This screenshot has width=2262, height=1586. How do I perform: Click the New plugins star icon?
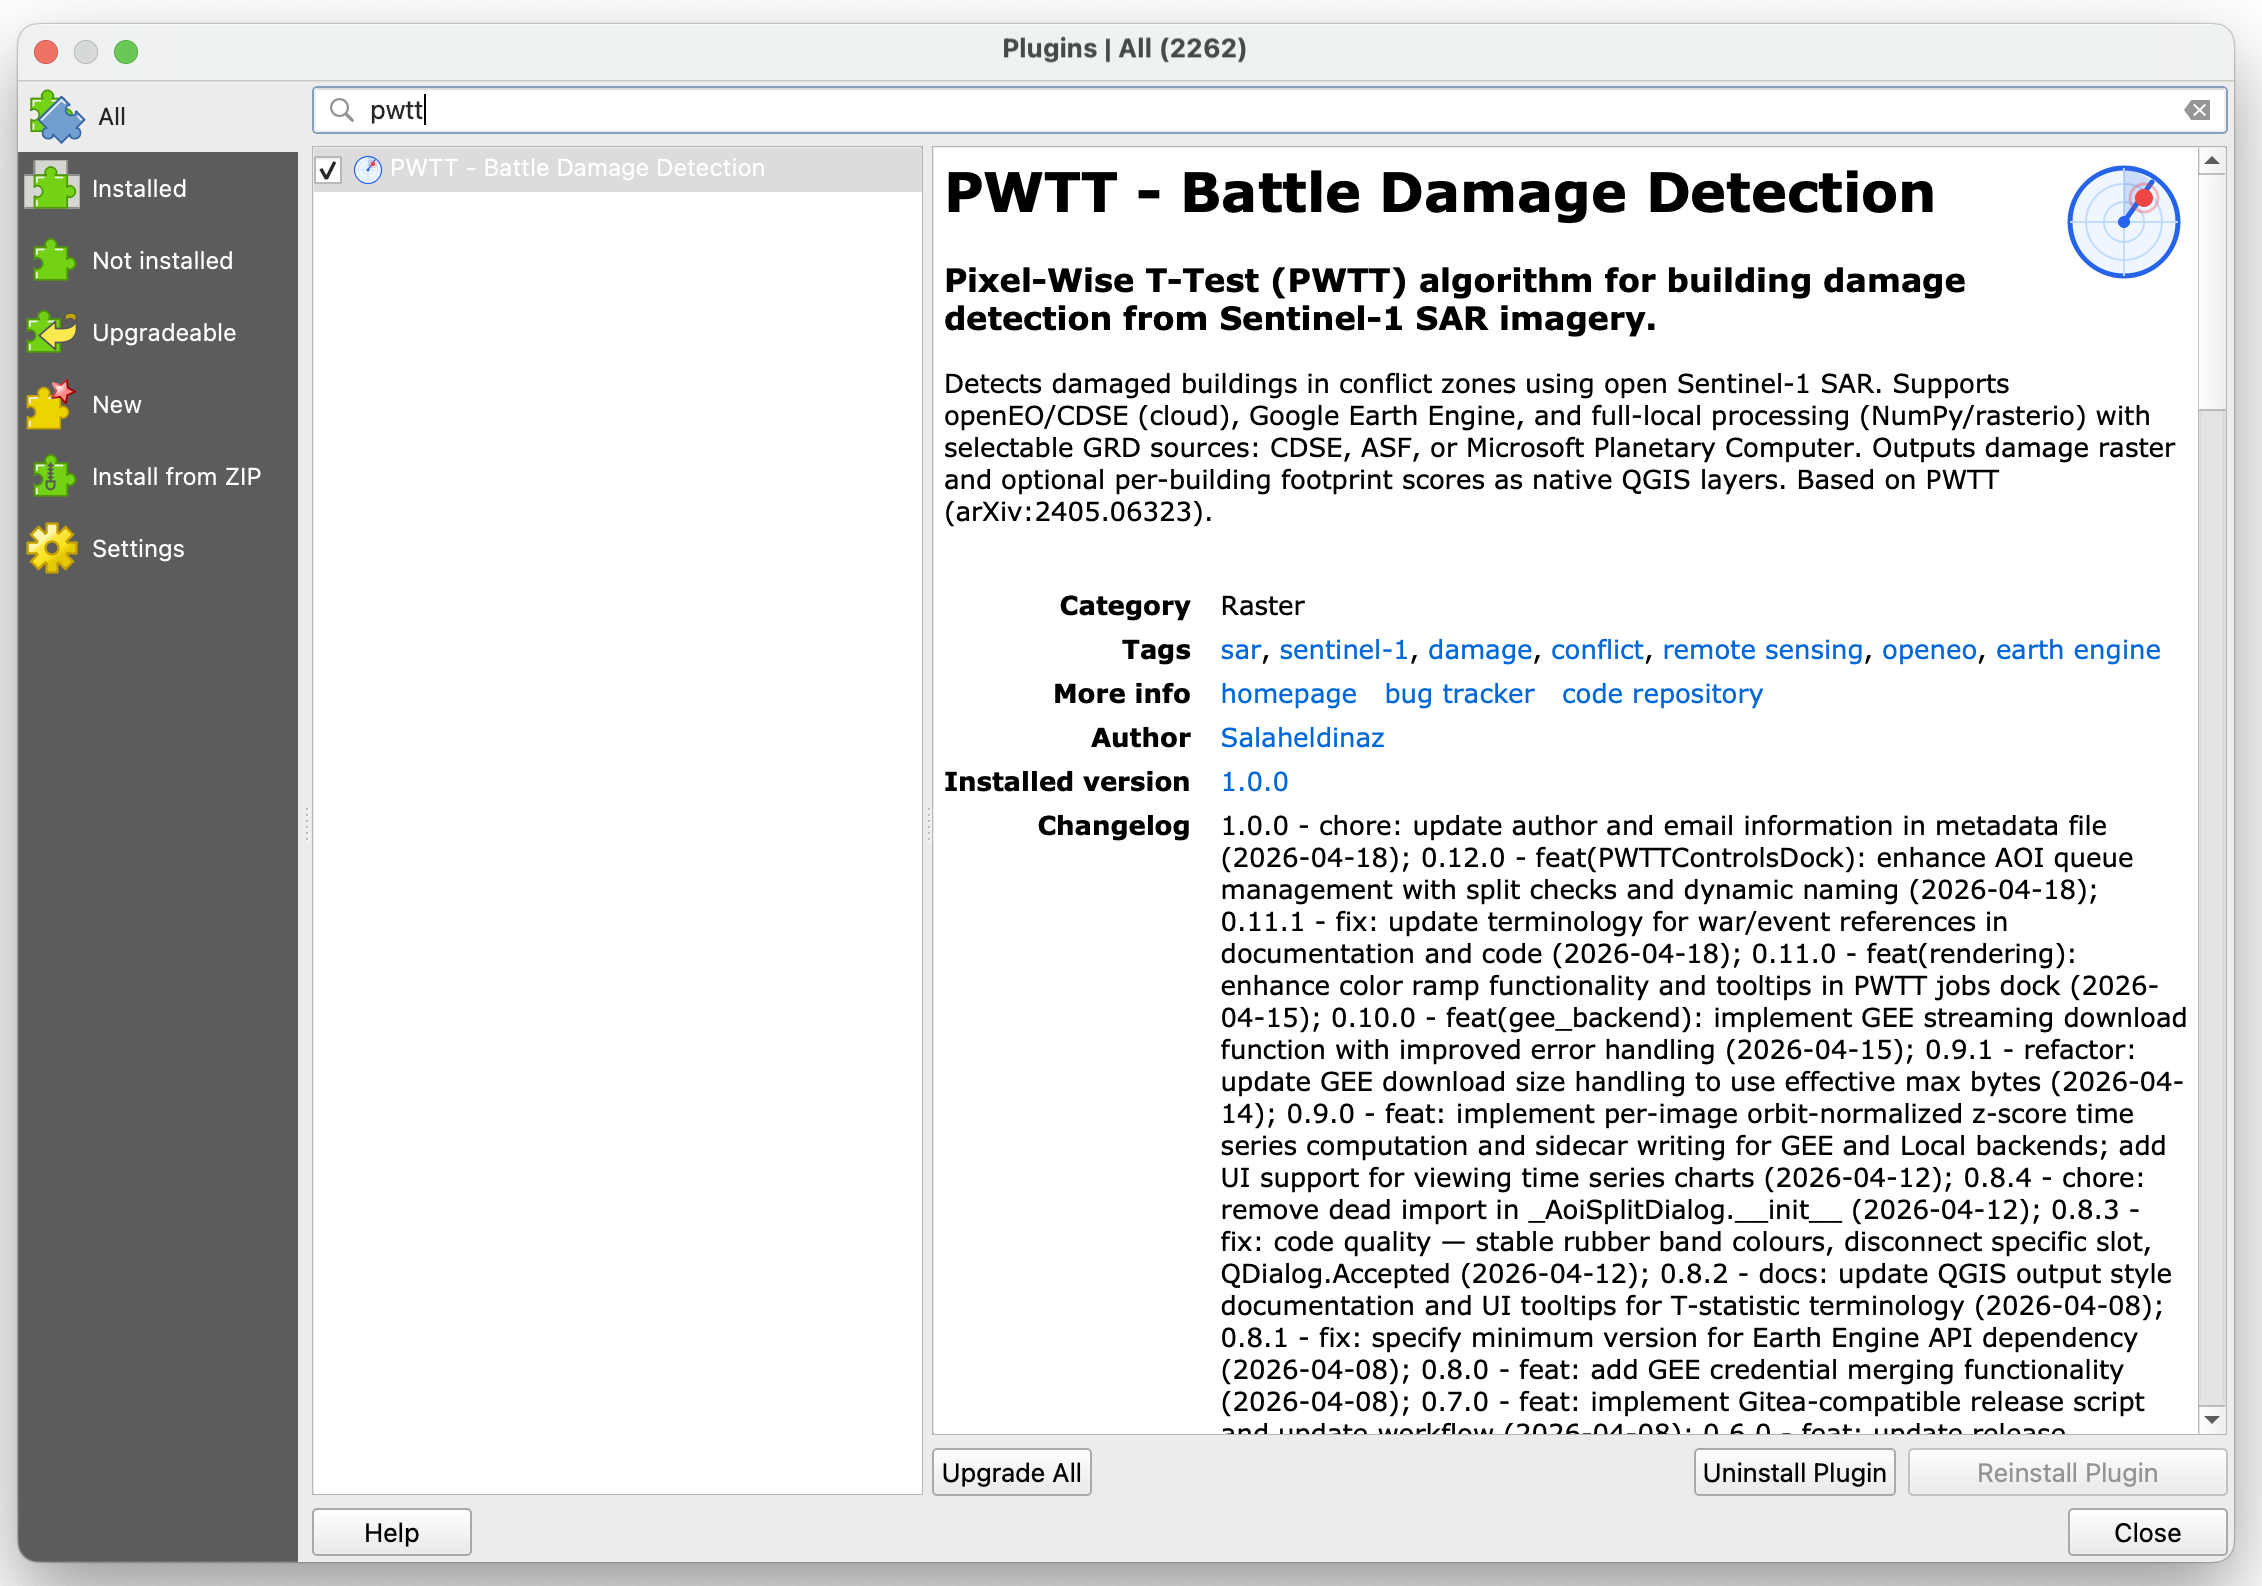pos(51,404)
